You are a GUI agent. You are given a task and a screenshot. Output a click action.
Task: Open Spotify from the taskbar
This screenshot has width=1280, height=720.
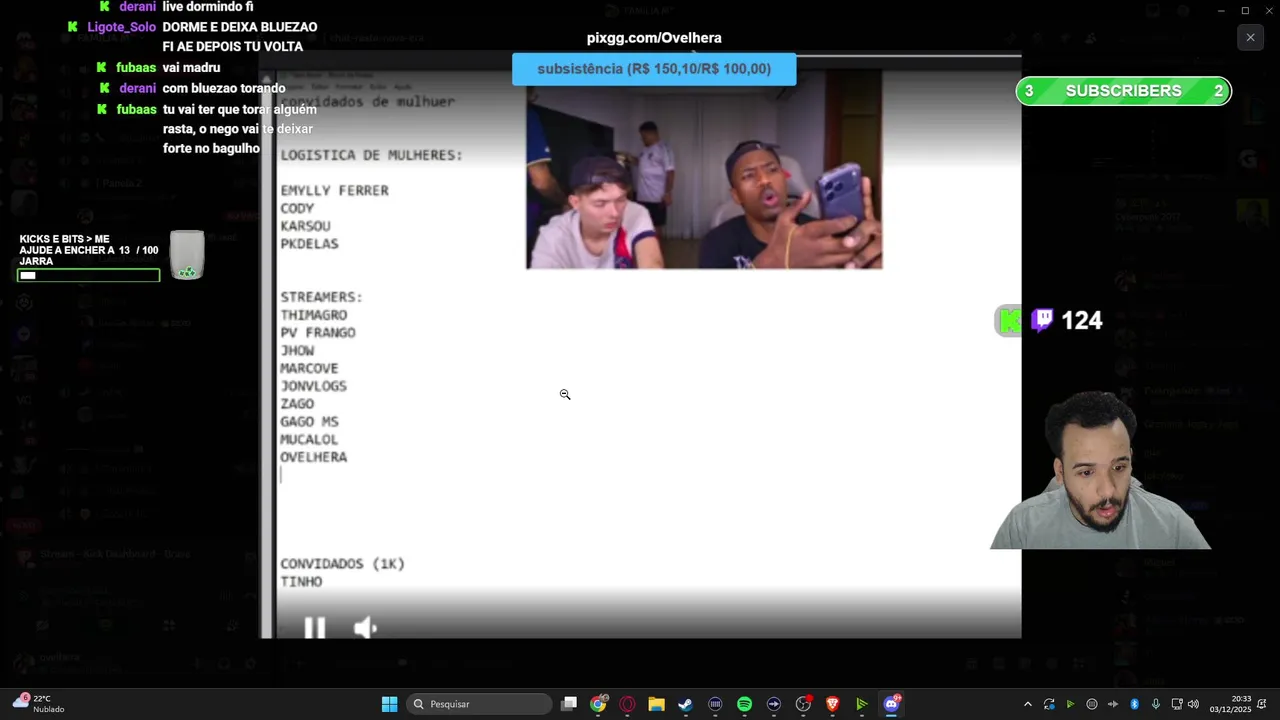point(744,704)
